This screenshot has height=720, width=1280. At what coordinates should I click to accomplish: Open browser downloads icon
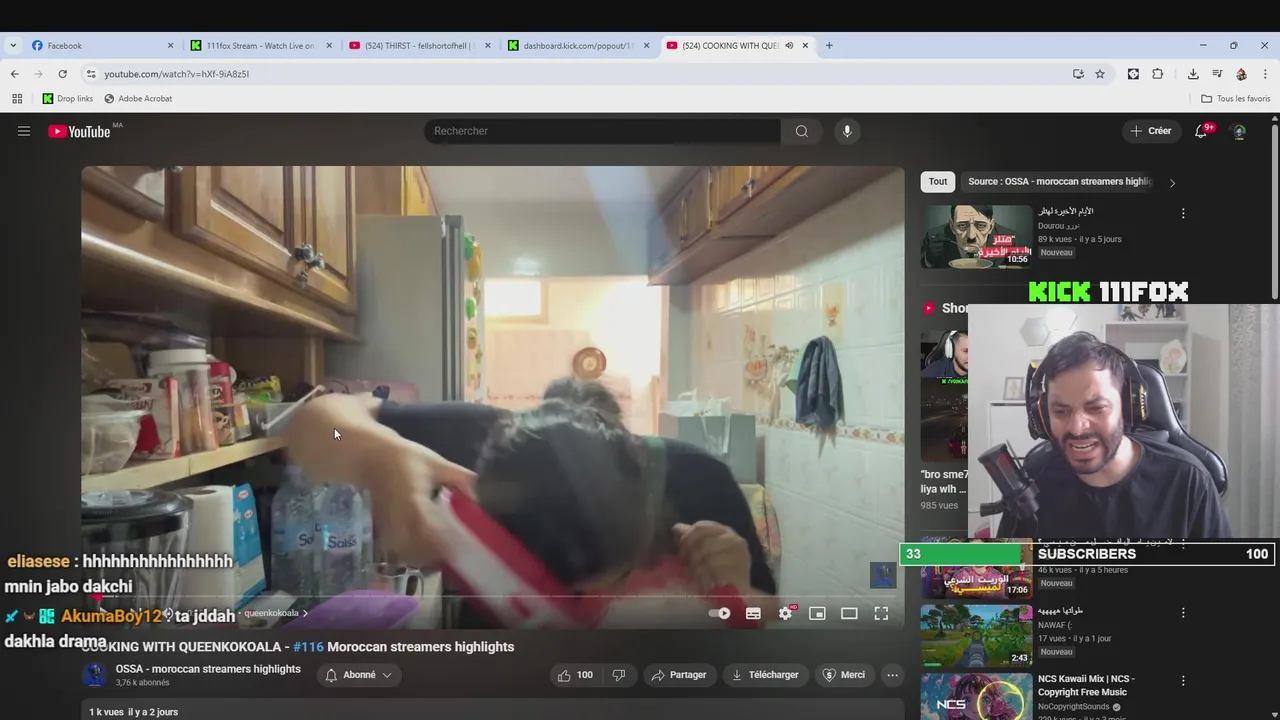[1193, 74]
